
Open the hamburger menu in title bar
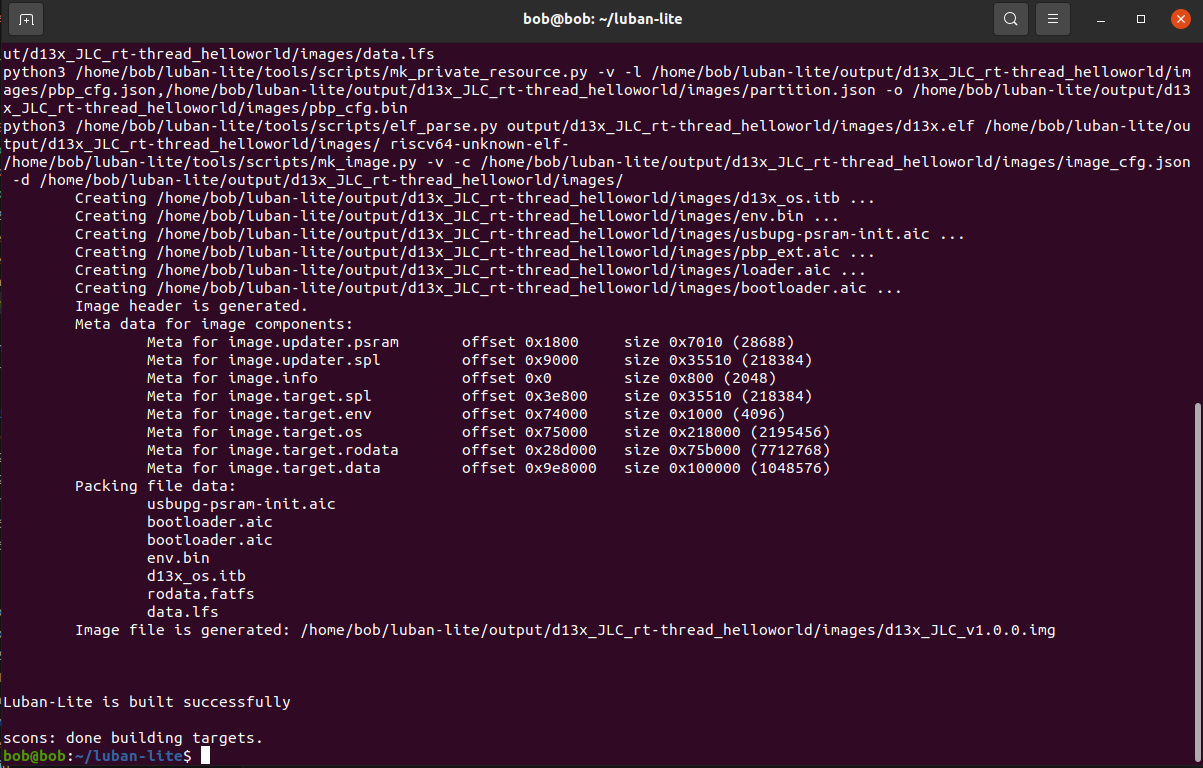[x=1051, y=19]
